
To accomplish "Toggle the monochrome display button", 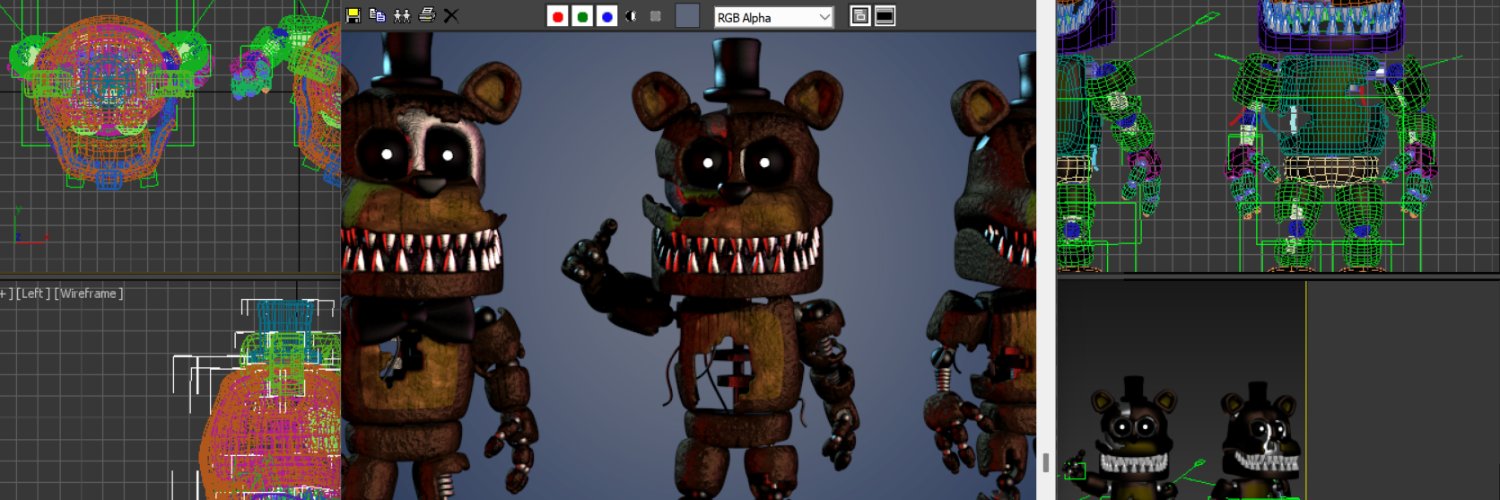I will coord(656,16).
